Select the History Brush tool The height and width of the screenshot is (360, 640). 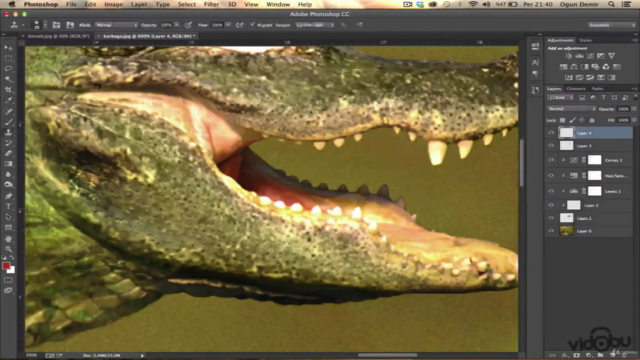pyautogui.click(x=8, y=143)
